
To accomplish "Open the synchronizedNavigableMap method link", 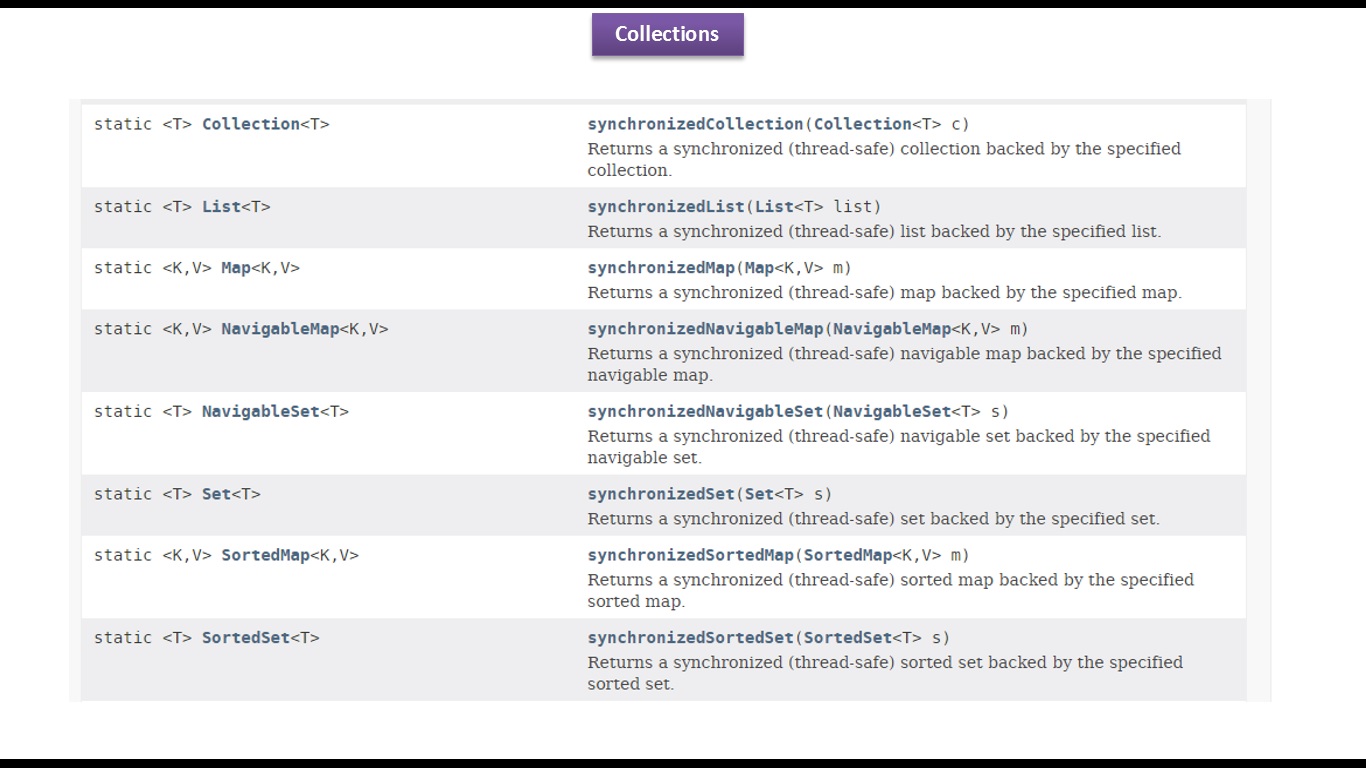I will (705, 329).
